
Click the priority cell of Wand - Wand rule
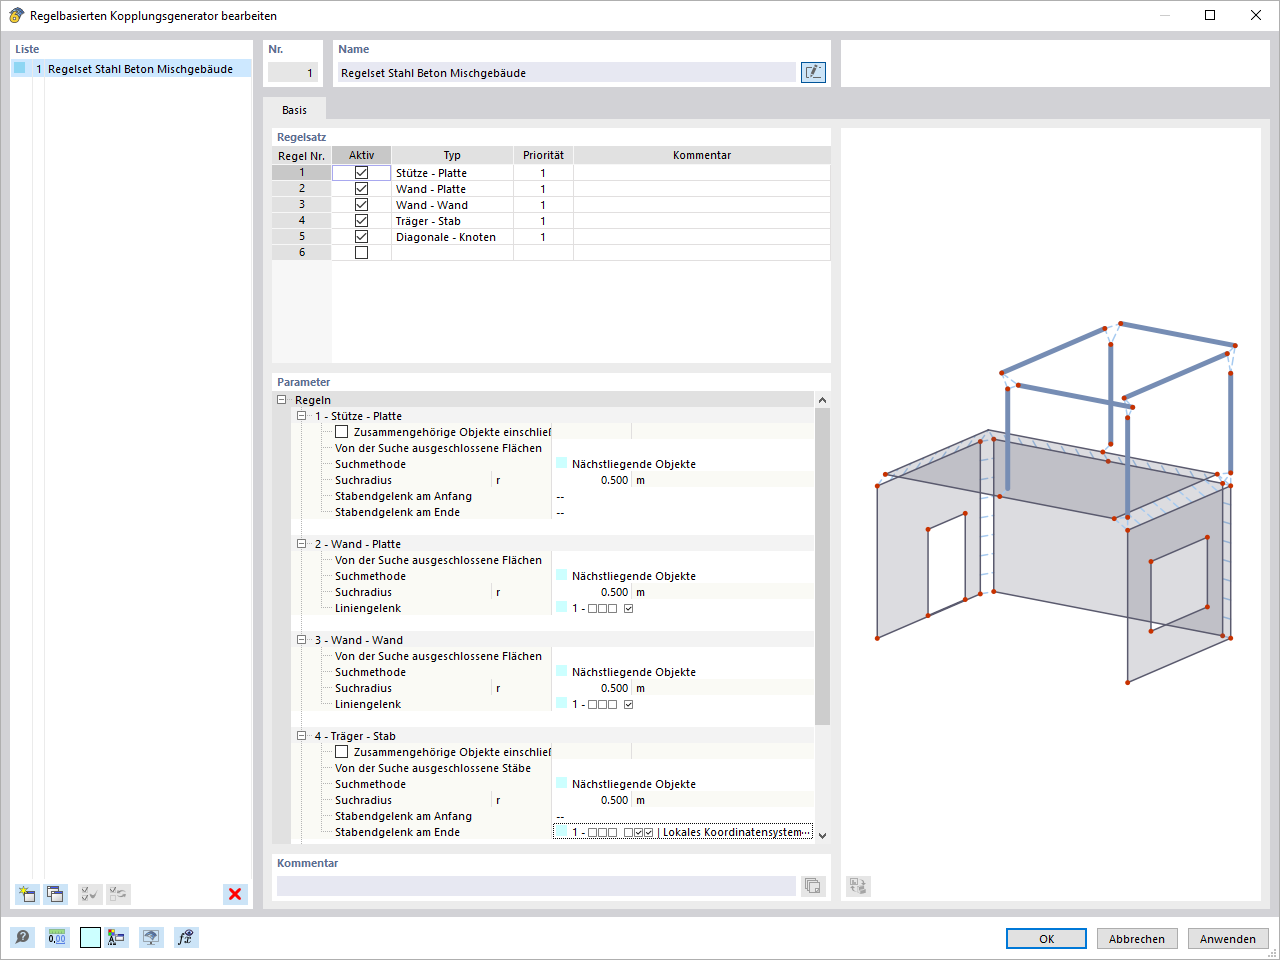point(543,205)
